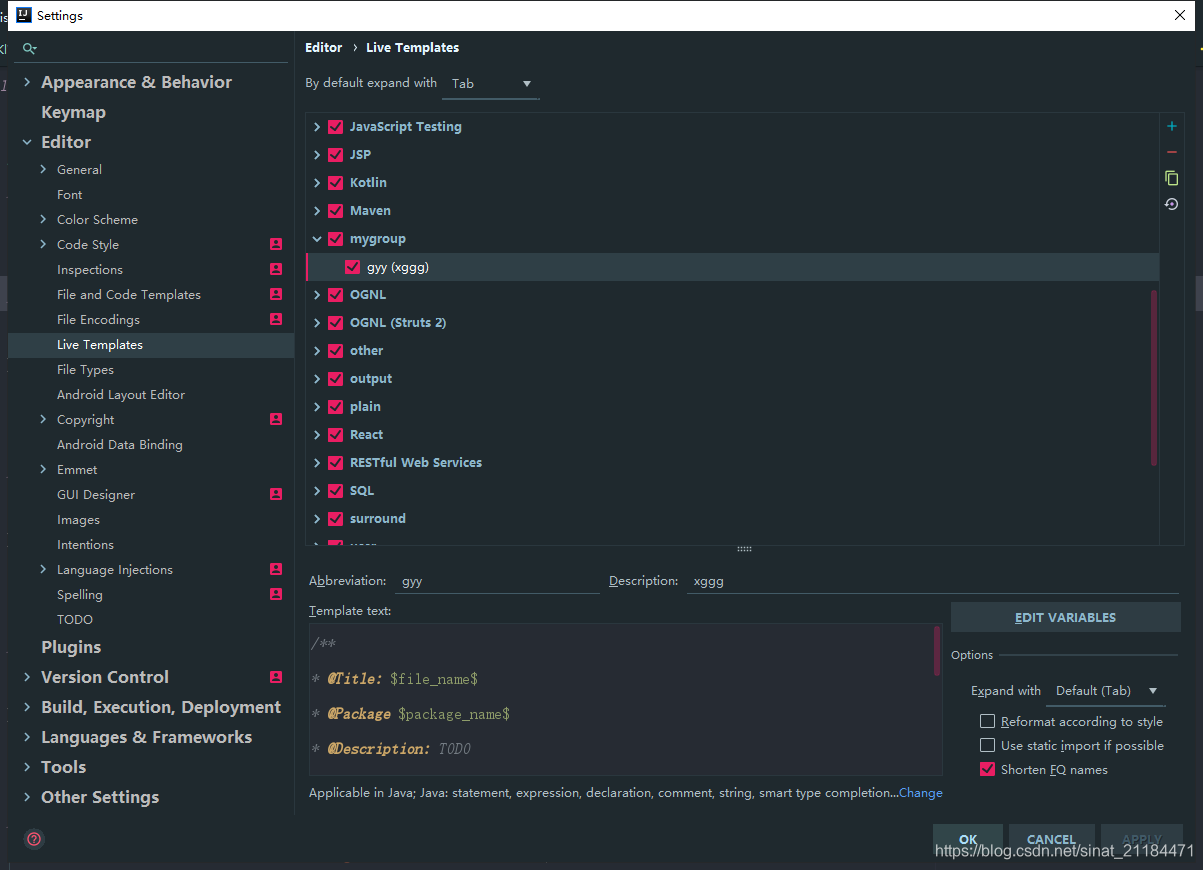
Task: Click the Change applicable contexts link
Action: (x=921, y=792)
